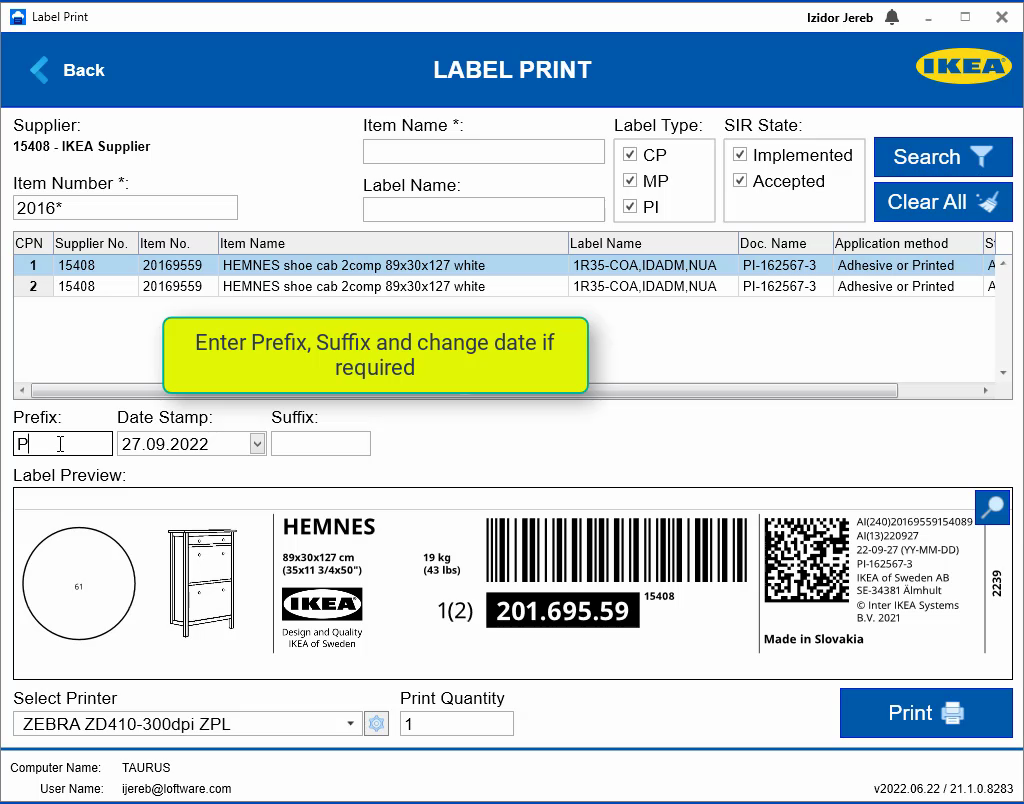This screenshot has width=1024, height=804.
Task: Click the HEMNES label preview image
Action: [512, 583]
